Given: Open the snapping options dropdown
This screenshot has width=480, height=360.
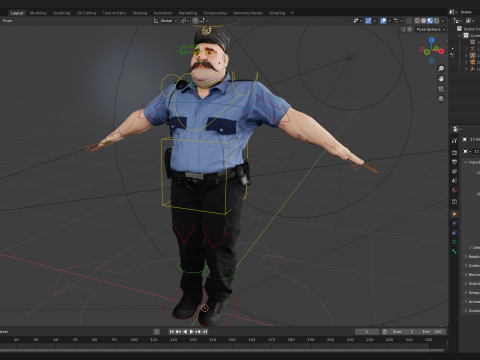Looking at the screenshot, I should point(204,21).
